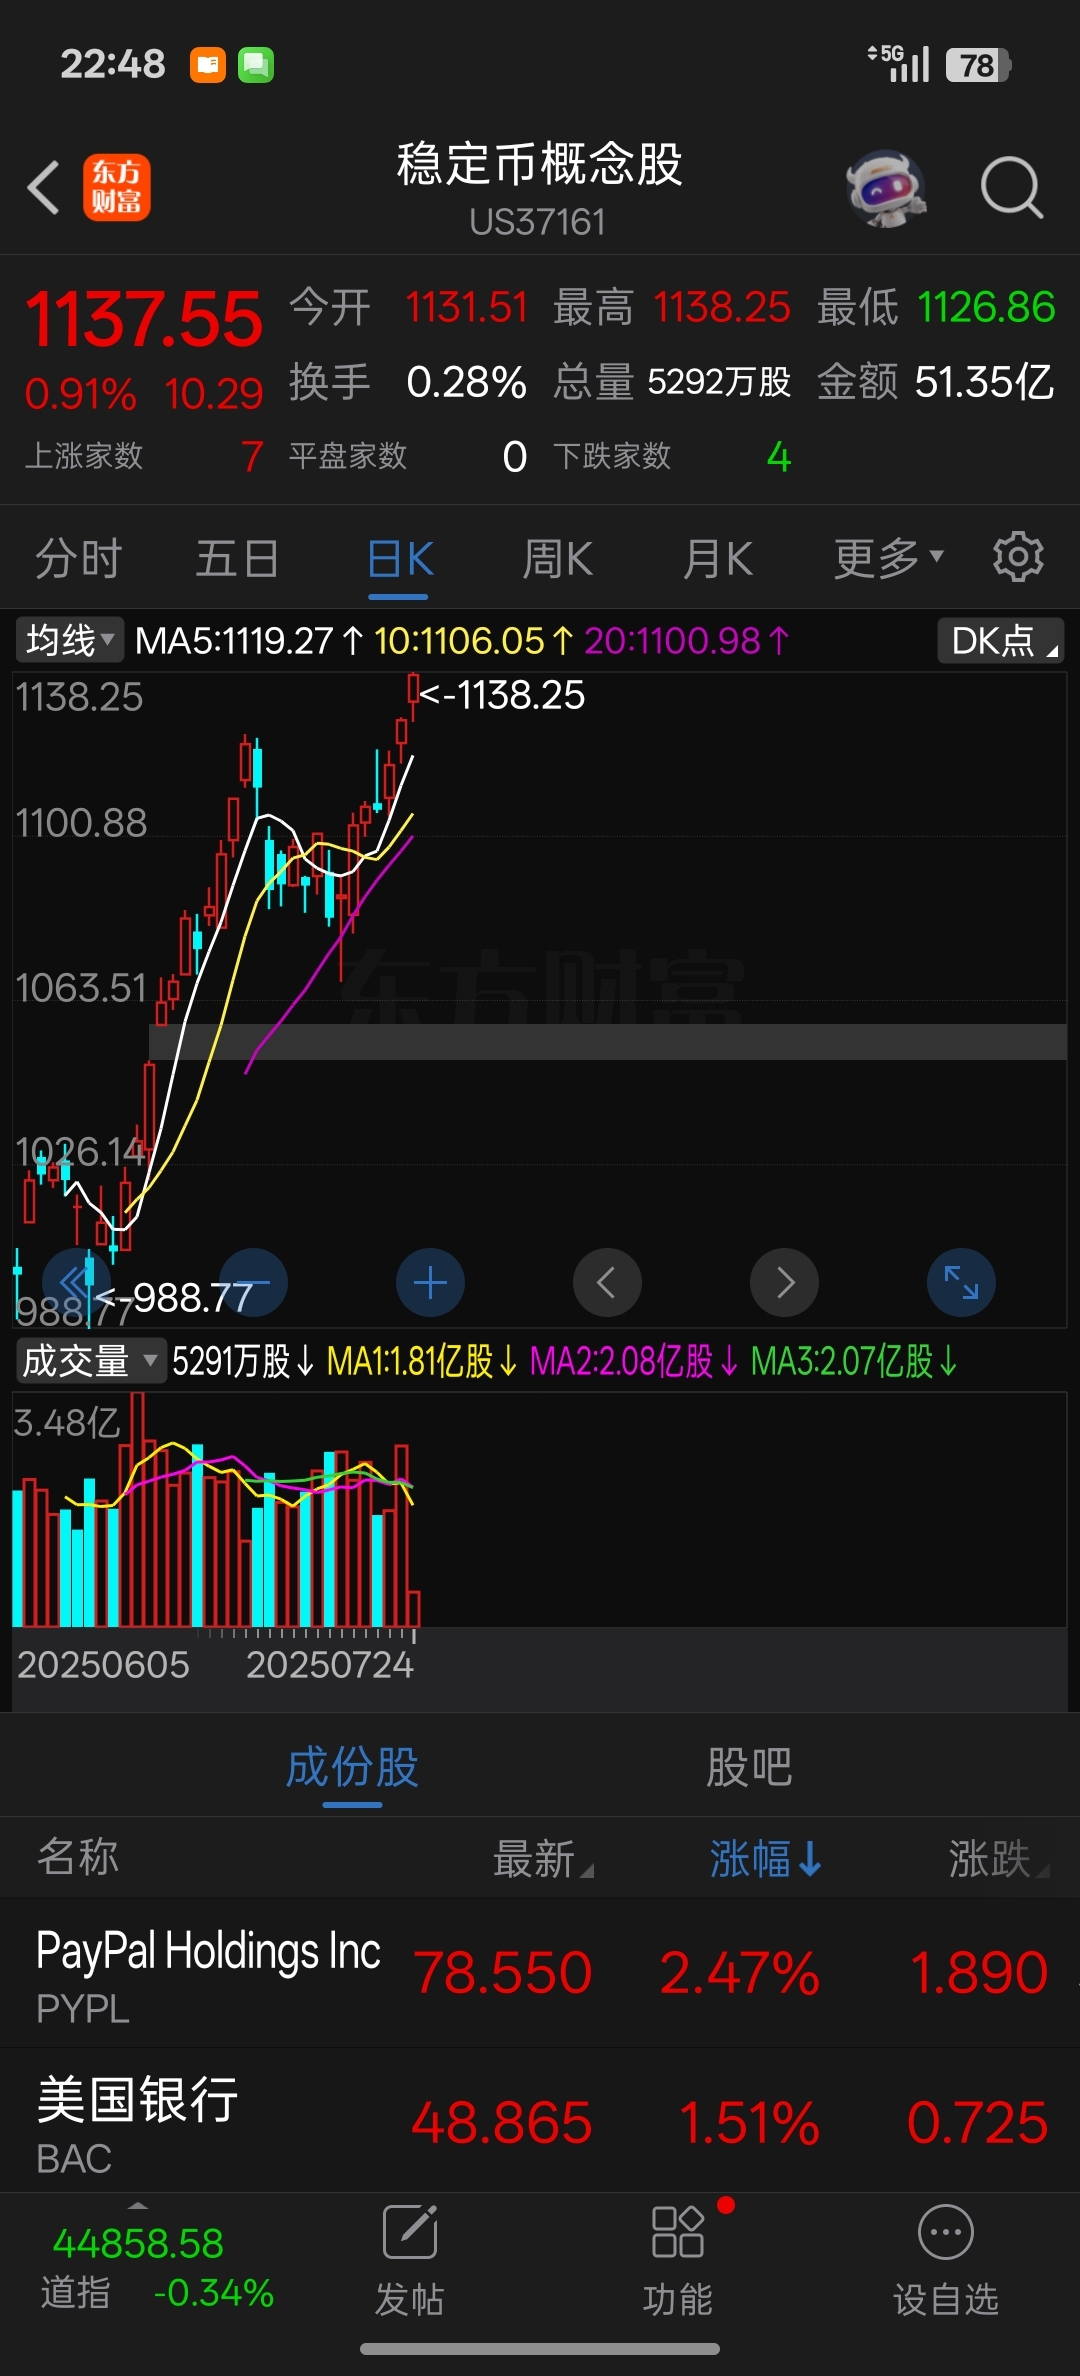Tap 道指 value 44858.58
This screenshot has height=2376, width=1080.
pyautogui.click(x=138, y=2244)
